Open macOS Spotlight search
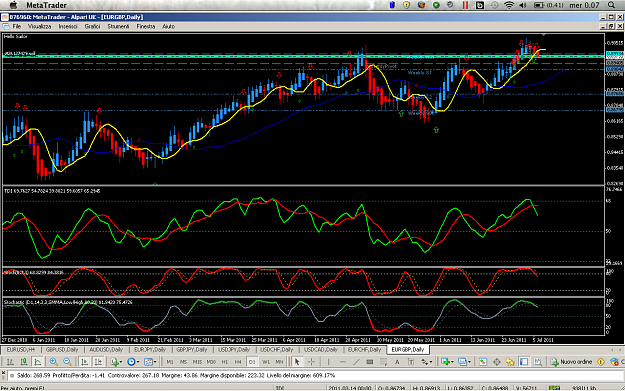Viewport: 625px width, 391px height. 611,5
